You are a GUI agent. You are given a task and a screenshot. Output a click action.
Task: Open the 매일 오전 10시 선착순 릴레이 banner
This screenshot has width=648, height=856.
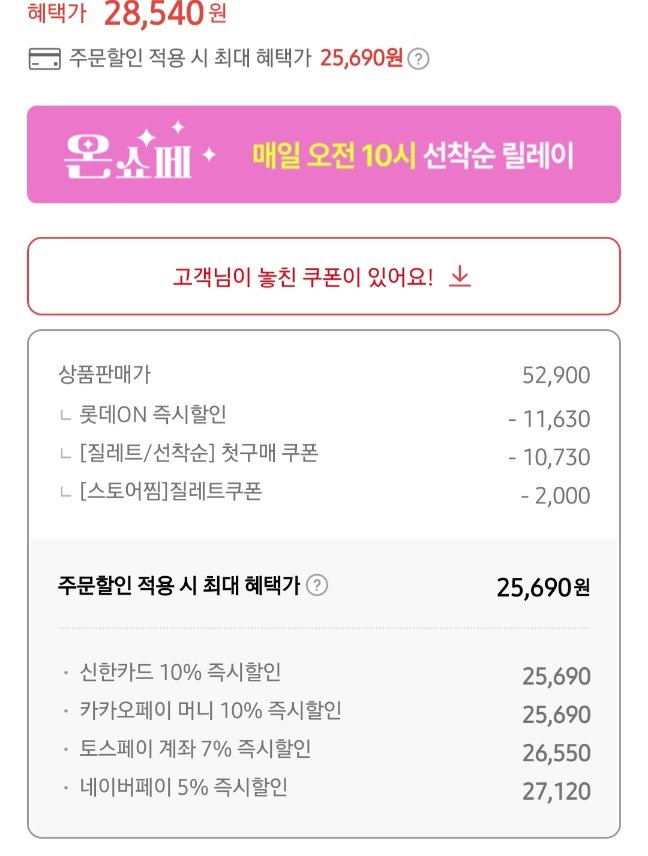click(x=413, y=156)
